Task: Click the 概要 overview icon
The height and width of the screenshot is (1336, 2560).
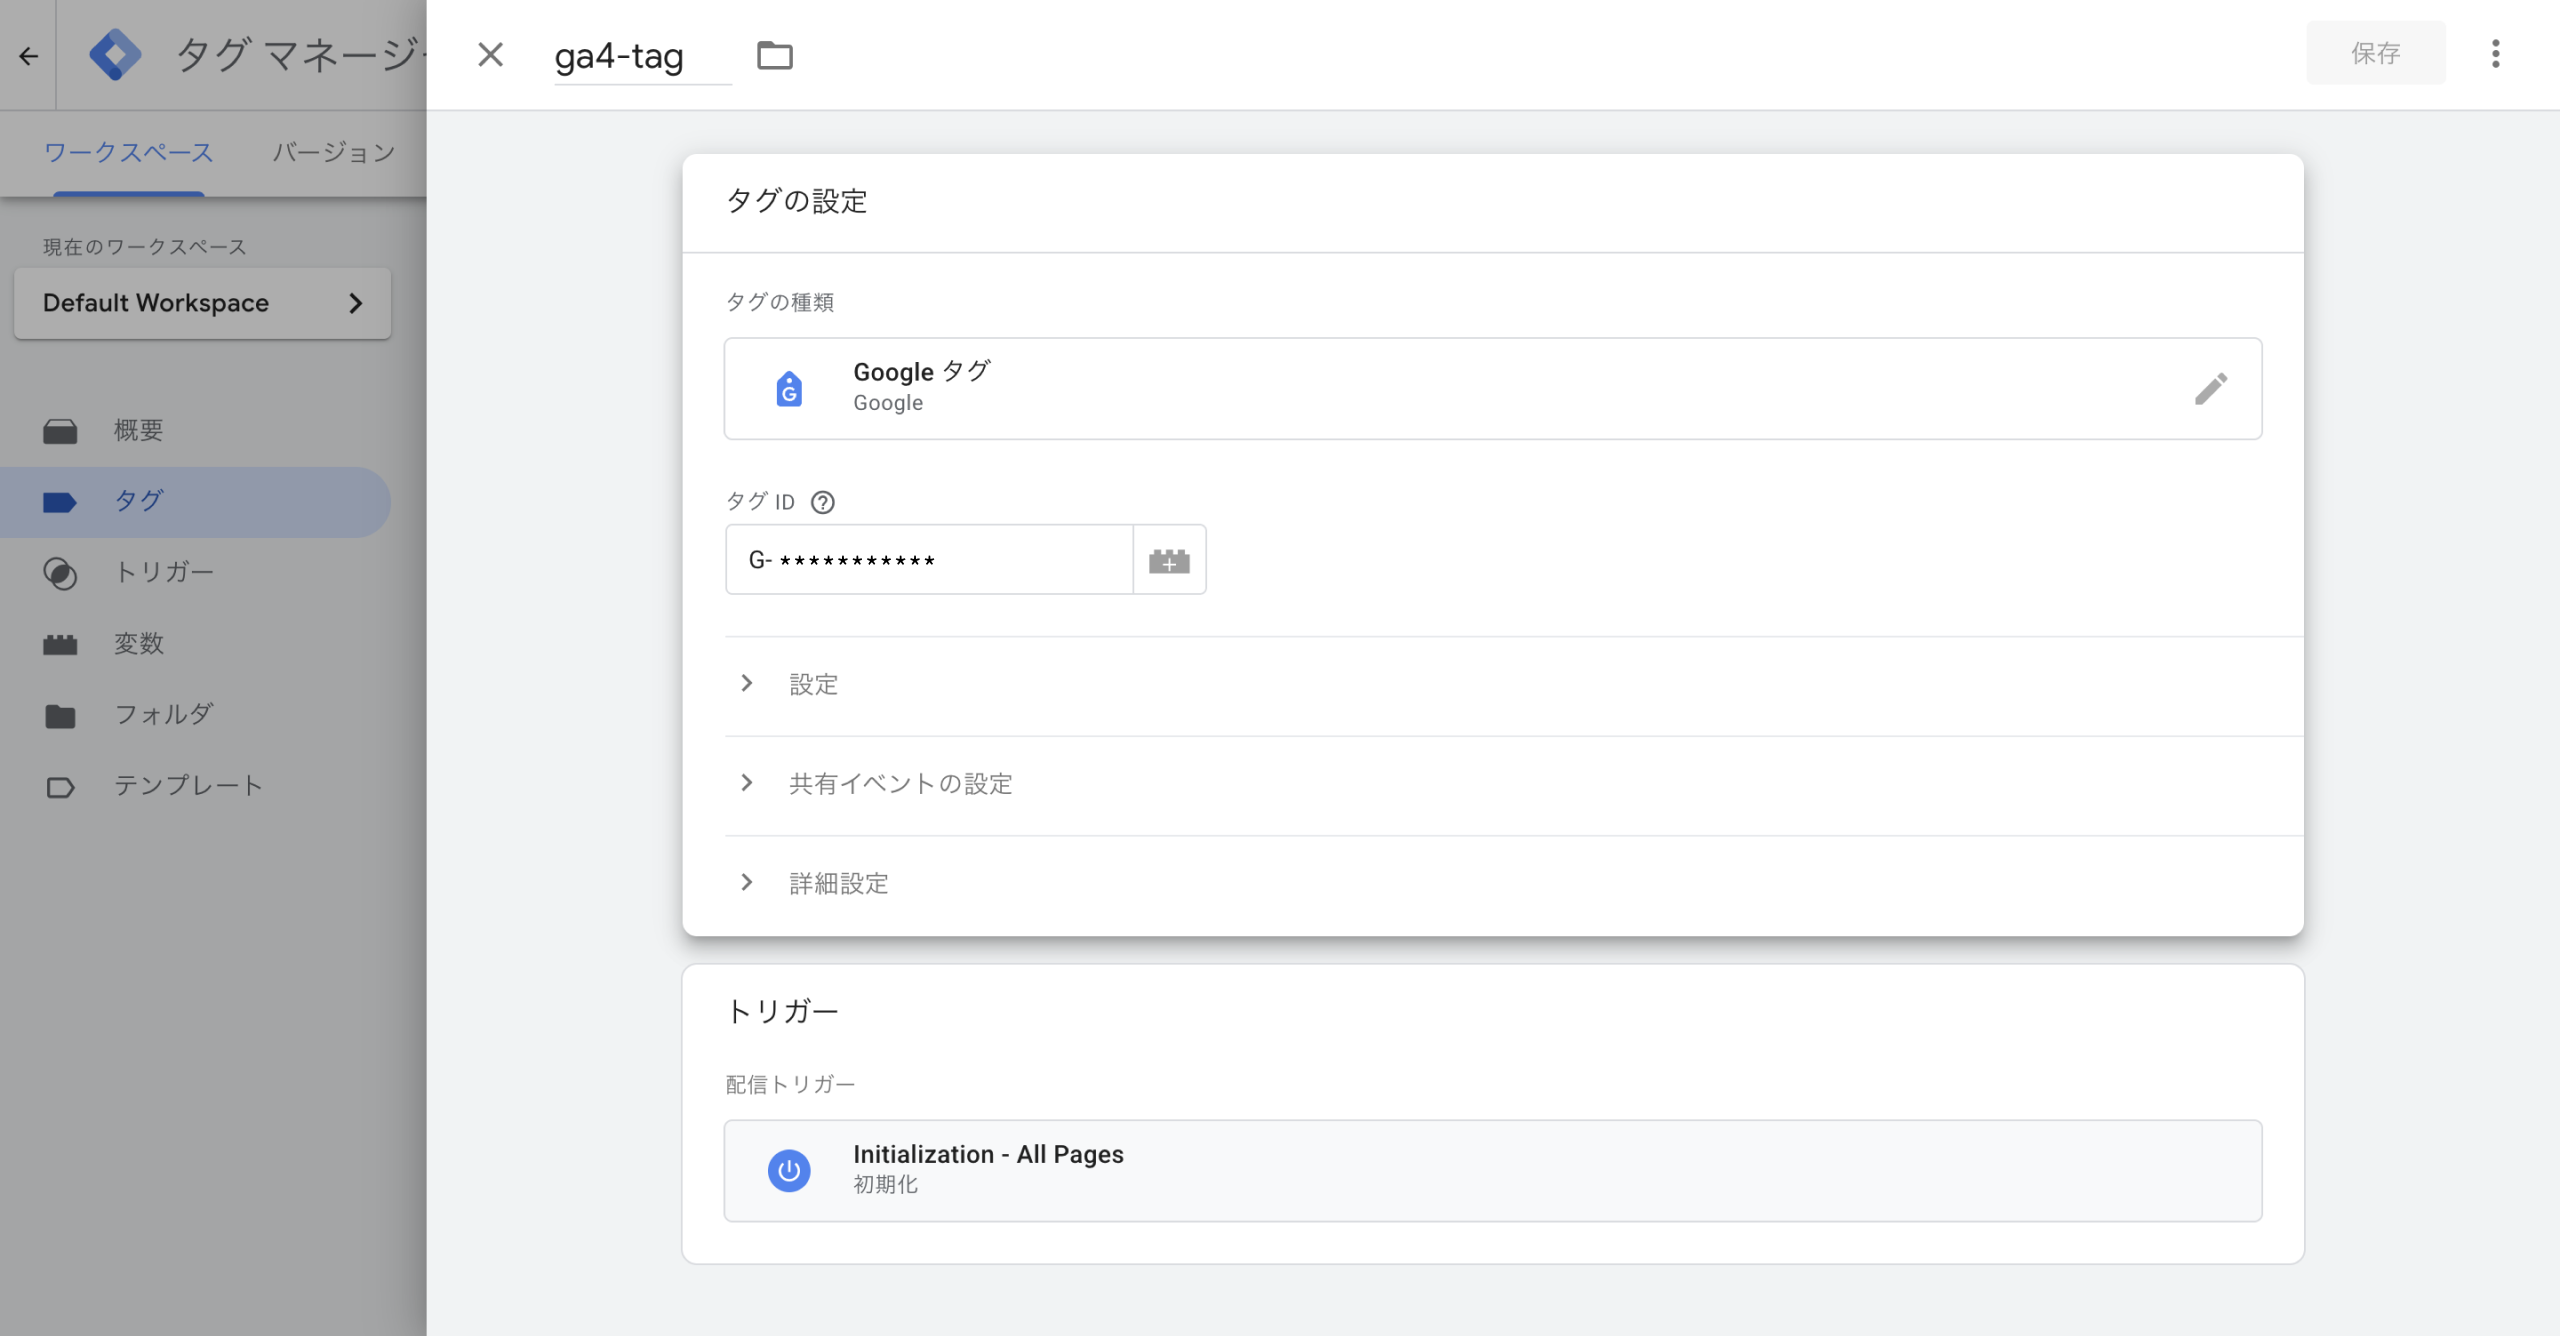Action: click(x=60, y=432)
